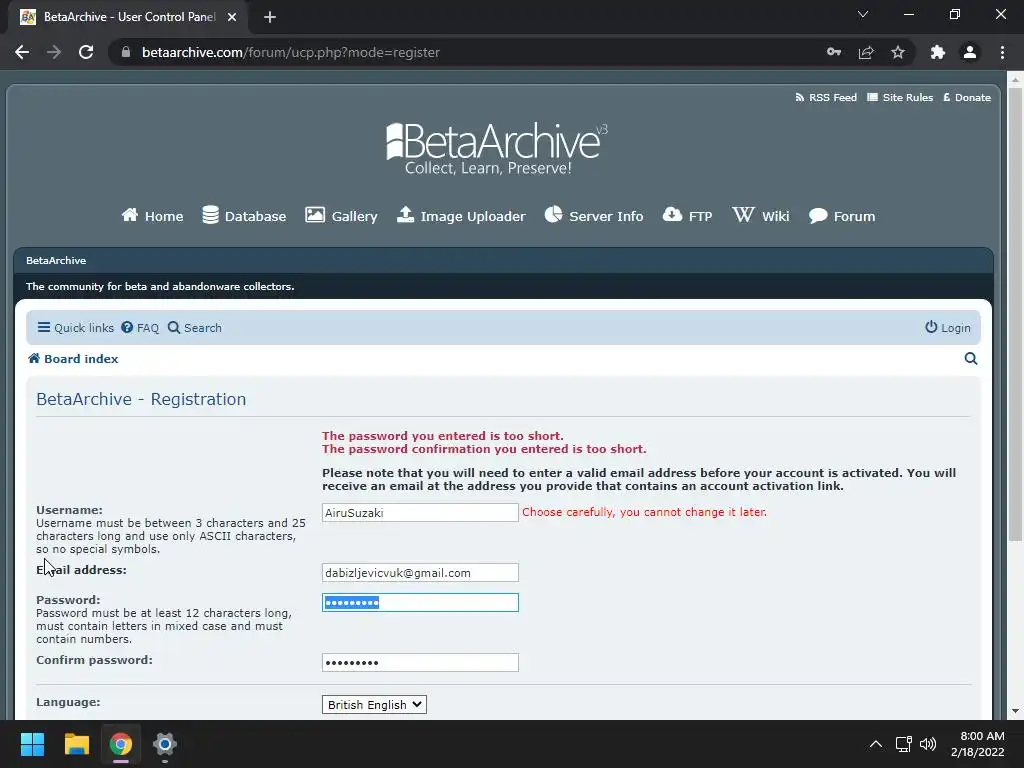Image resolution: width=1024 pixels, height=768 pixels.
Task: View the site lock info icon
Action: point(126,52)
